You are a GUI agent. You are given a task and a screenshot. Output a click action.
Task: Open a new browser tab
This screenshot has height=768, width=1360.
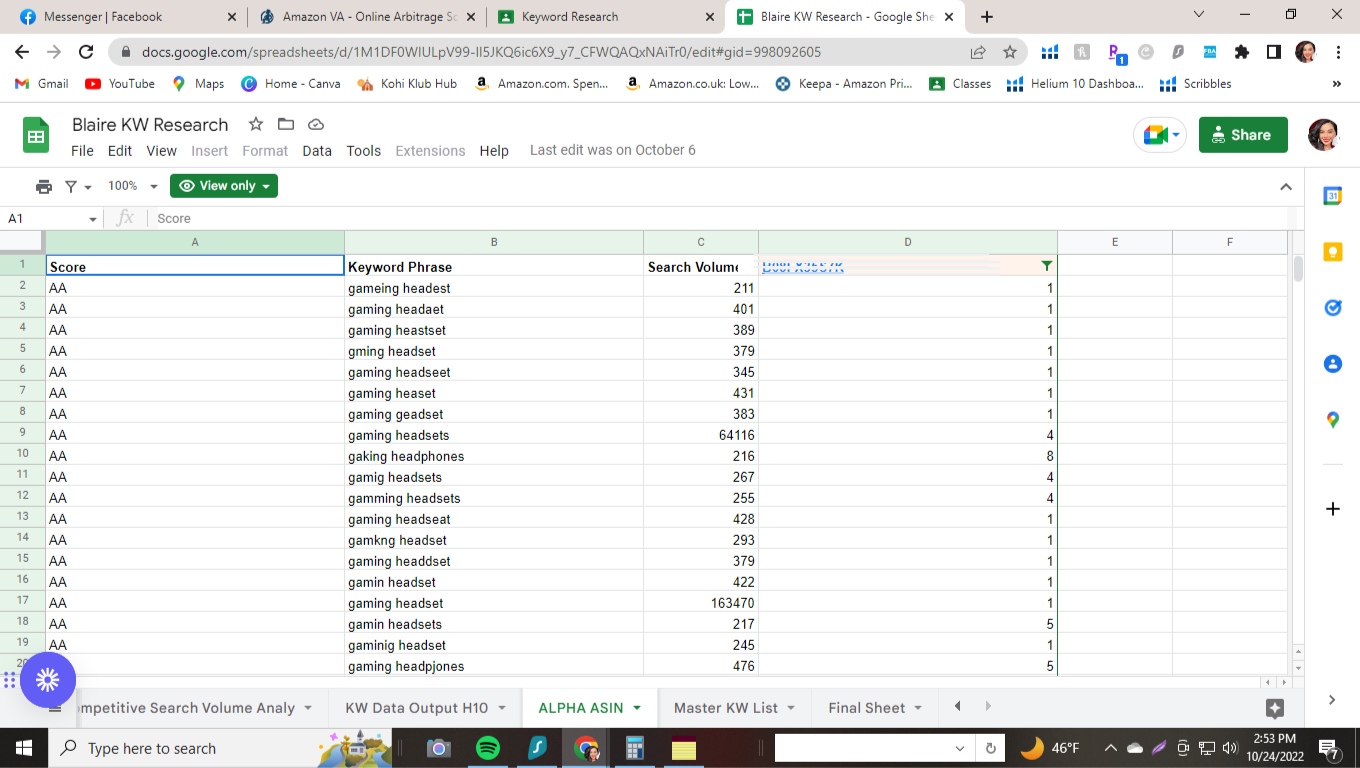987,17
